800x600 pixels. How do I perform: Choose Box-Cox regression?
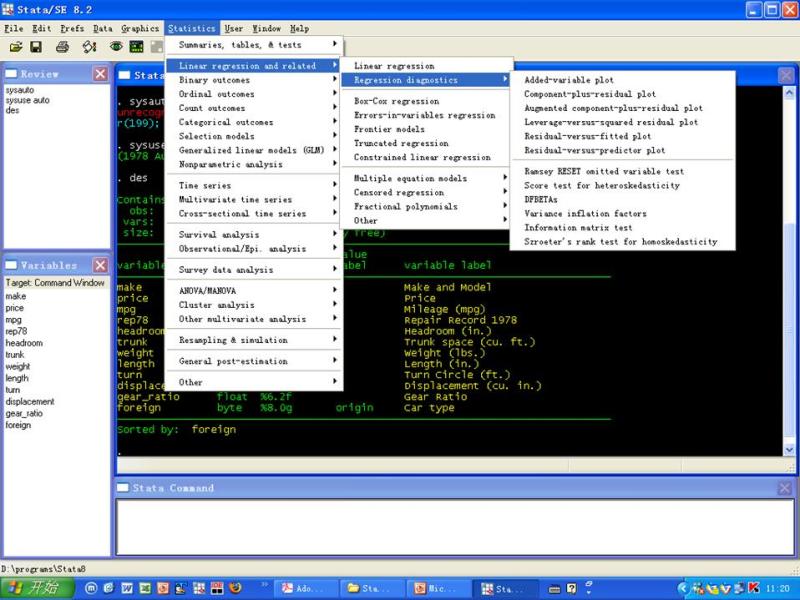click(427, 101)
